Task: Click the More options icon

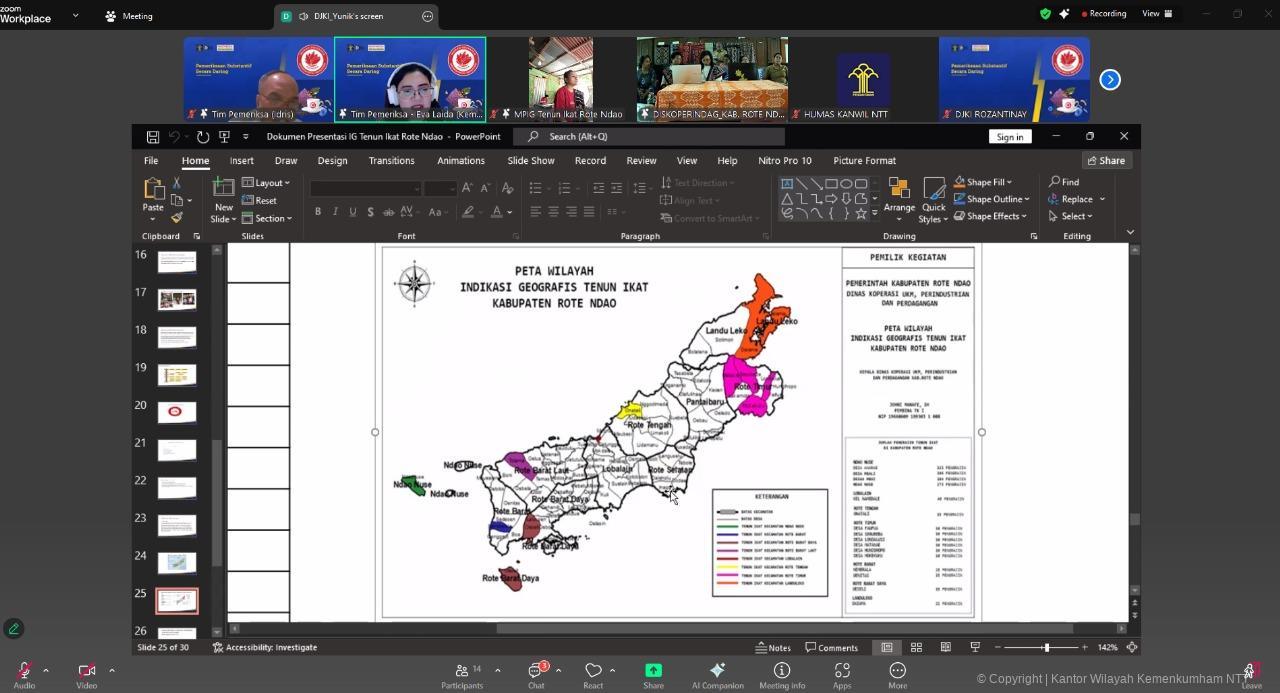Action: click(x=897, y=671)
